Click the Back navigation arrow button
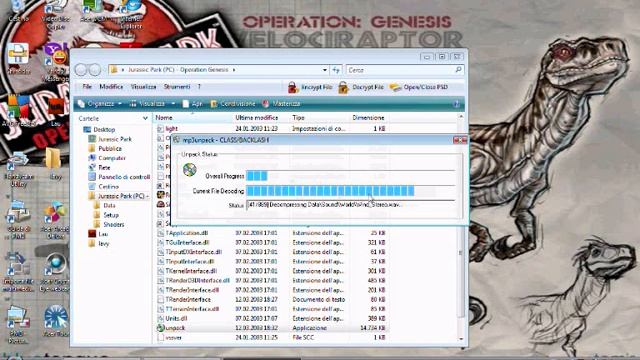Viewport: 640px width, 360px height. click(x=81, y=70)
